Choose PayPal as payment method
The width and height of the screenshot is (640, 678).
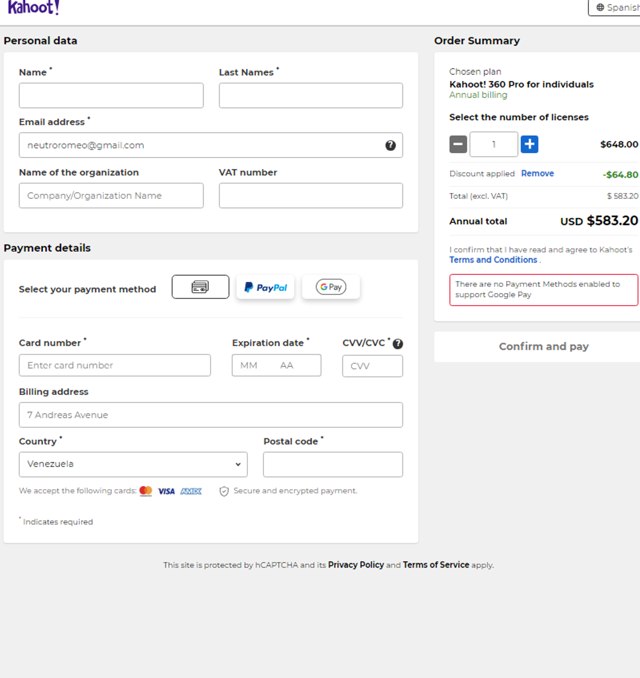coord(265,287)
